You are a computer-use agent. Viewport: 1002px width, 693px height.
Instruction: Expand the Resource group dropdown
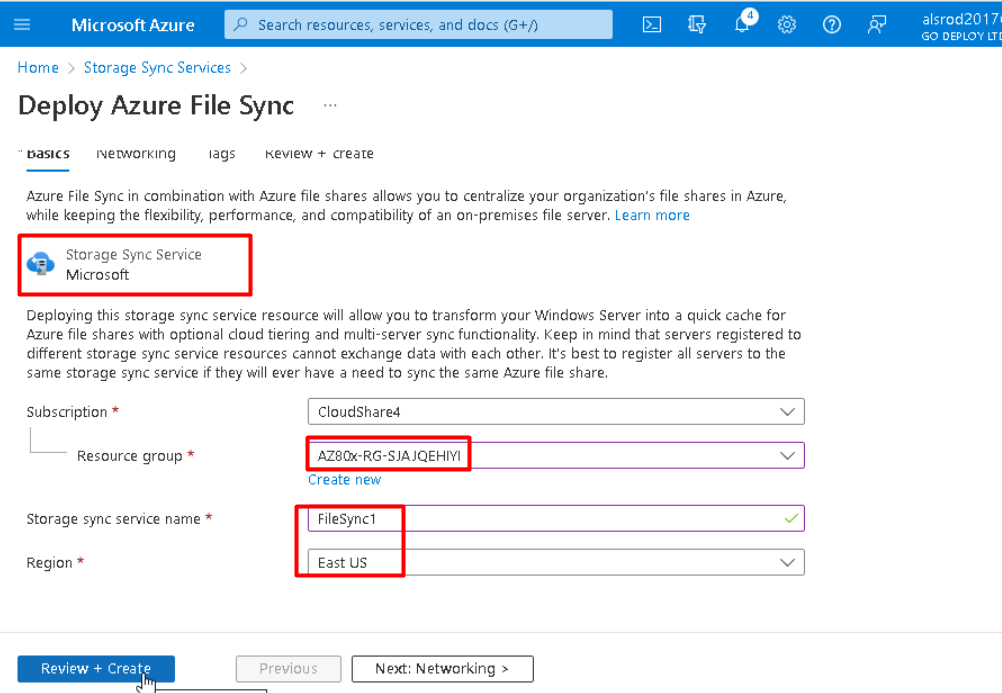[x=556, y=456]
